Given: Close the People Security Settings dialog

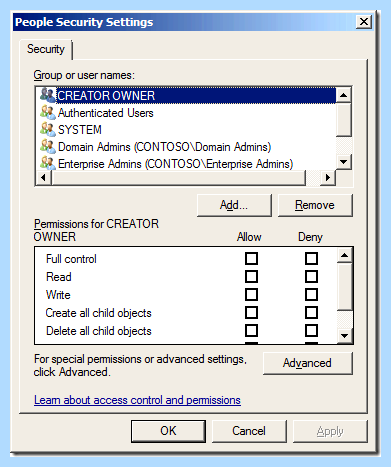Looking at the screenshot, I should coord(364,22).
